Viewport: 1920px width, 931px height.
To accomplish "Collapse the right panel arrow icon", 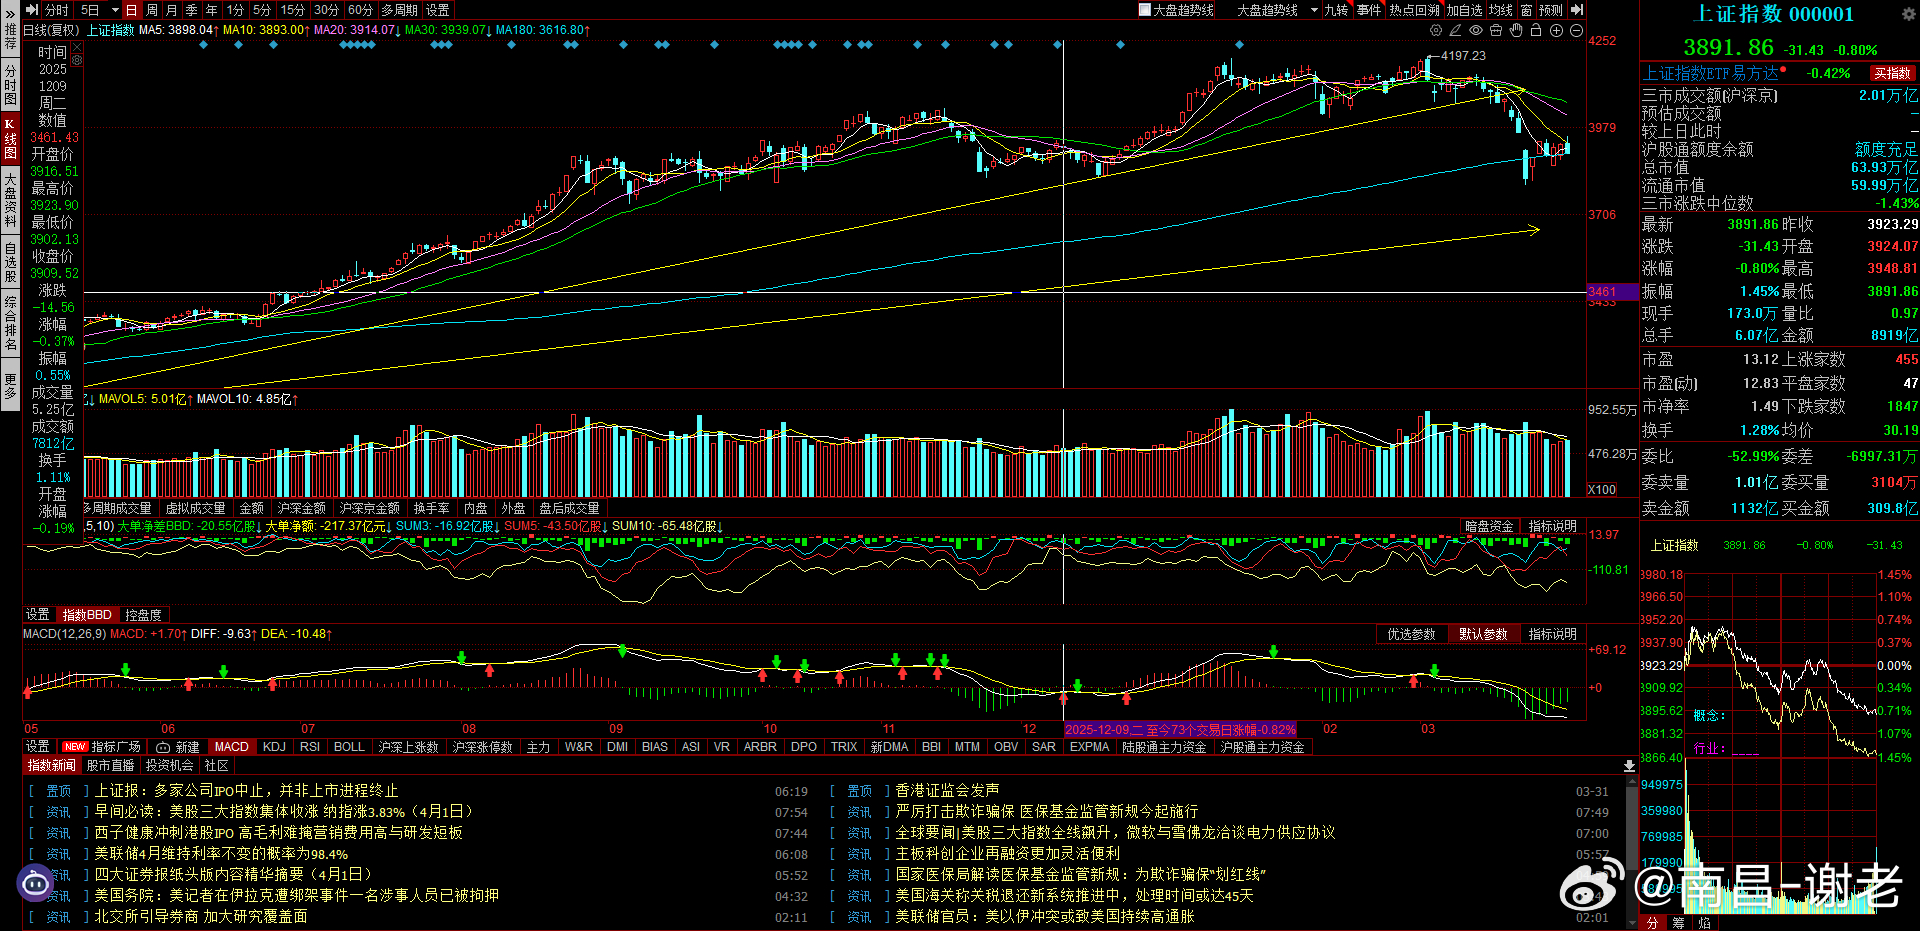I will click(x=1577, y=10).
